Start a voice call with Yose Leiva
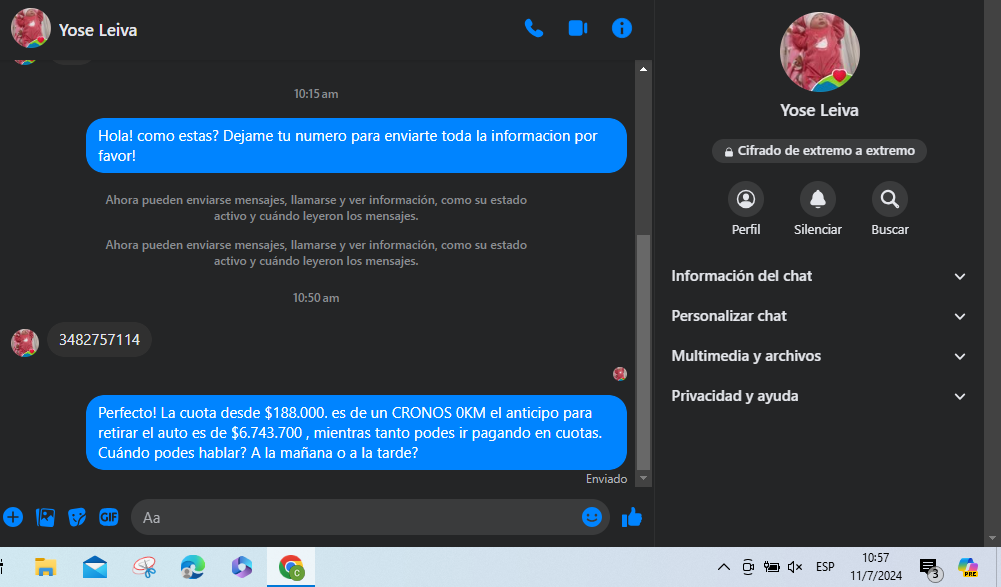This screenshot has height=587, width=1001. (534, 28)
